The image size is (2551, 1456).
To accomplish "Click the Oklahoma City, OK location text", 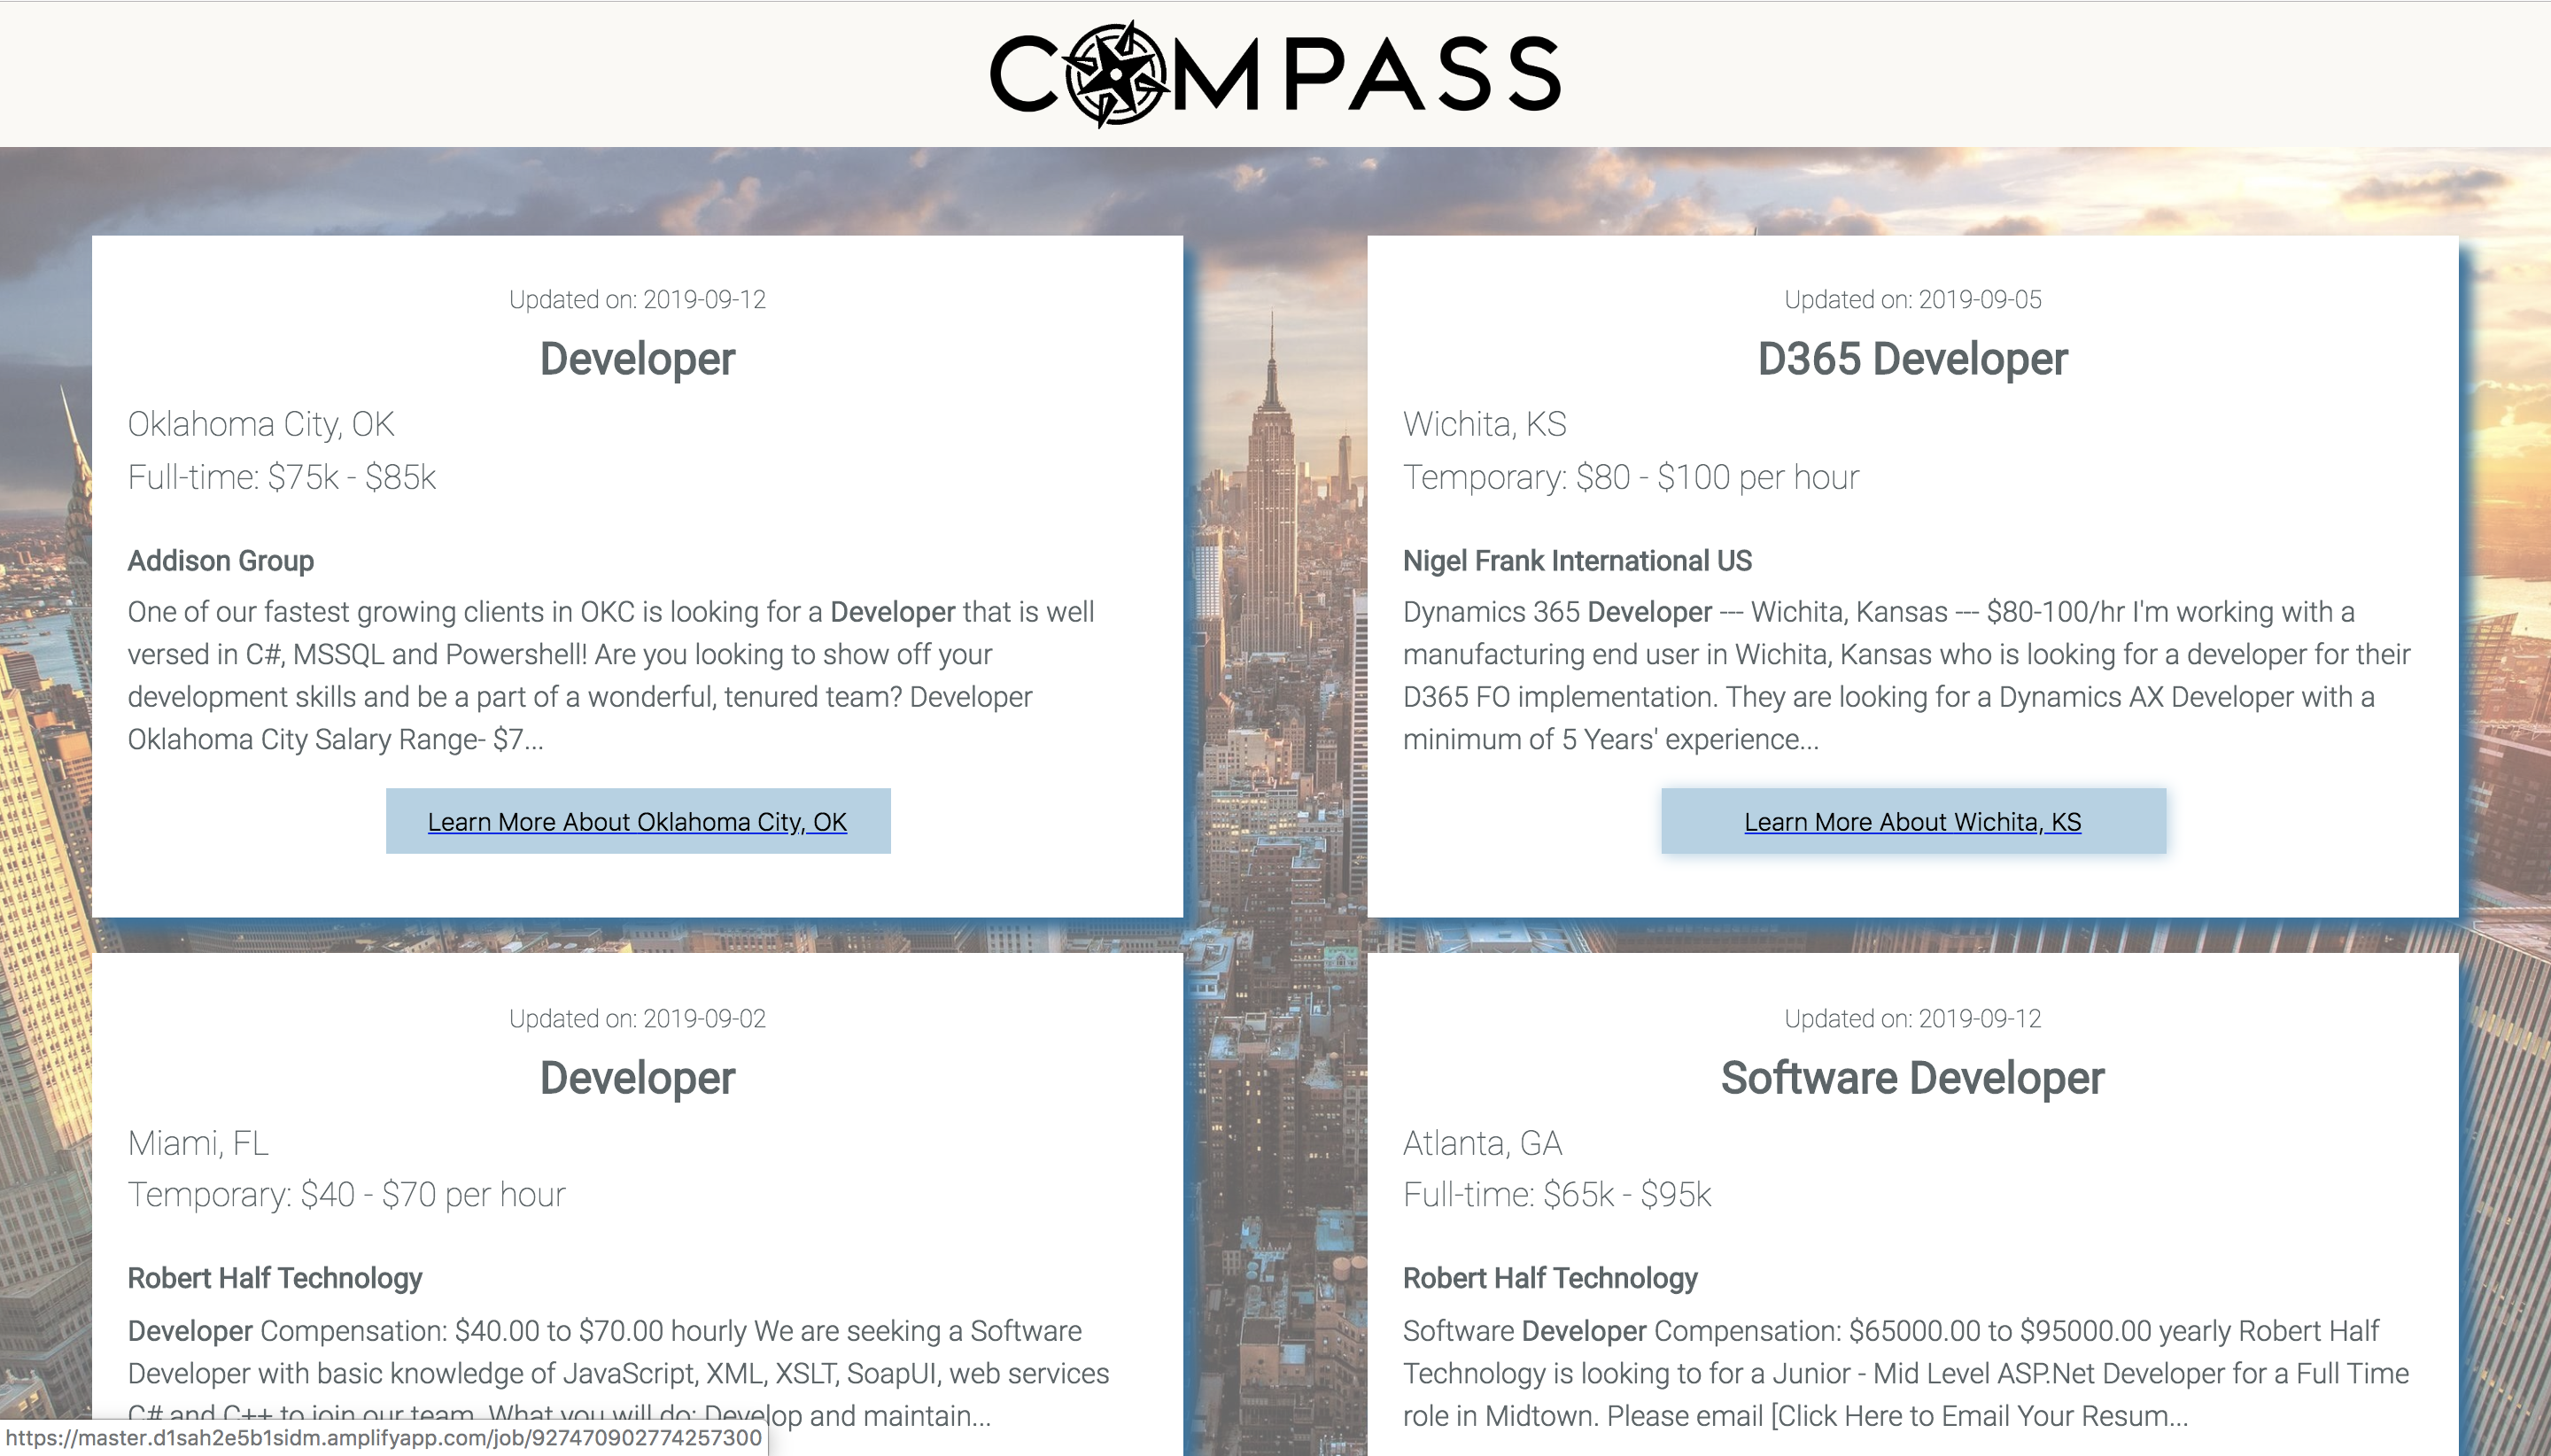I will (261, 424).
